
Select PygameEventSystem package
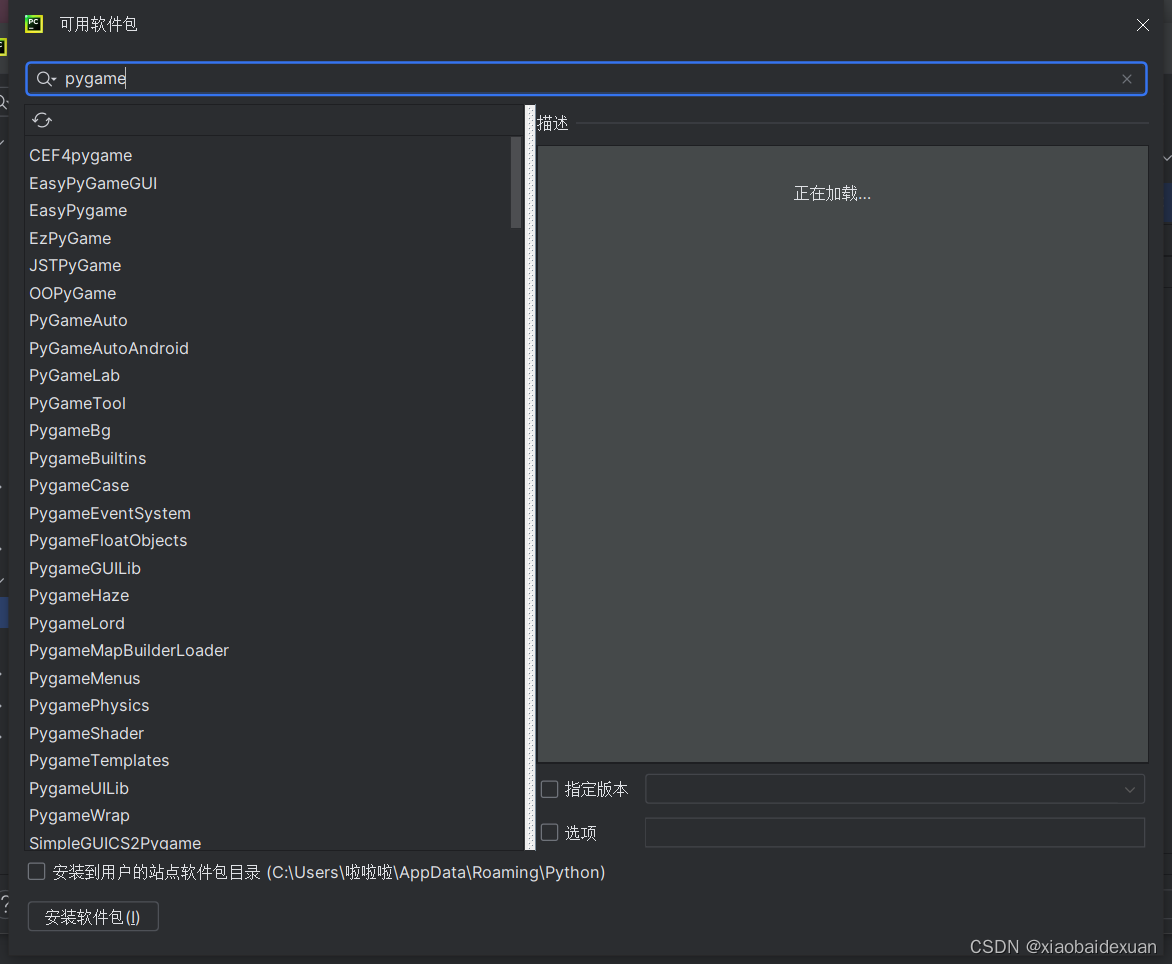click(x=110, y=513)
